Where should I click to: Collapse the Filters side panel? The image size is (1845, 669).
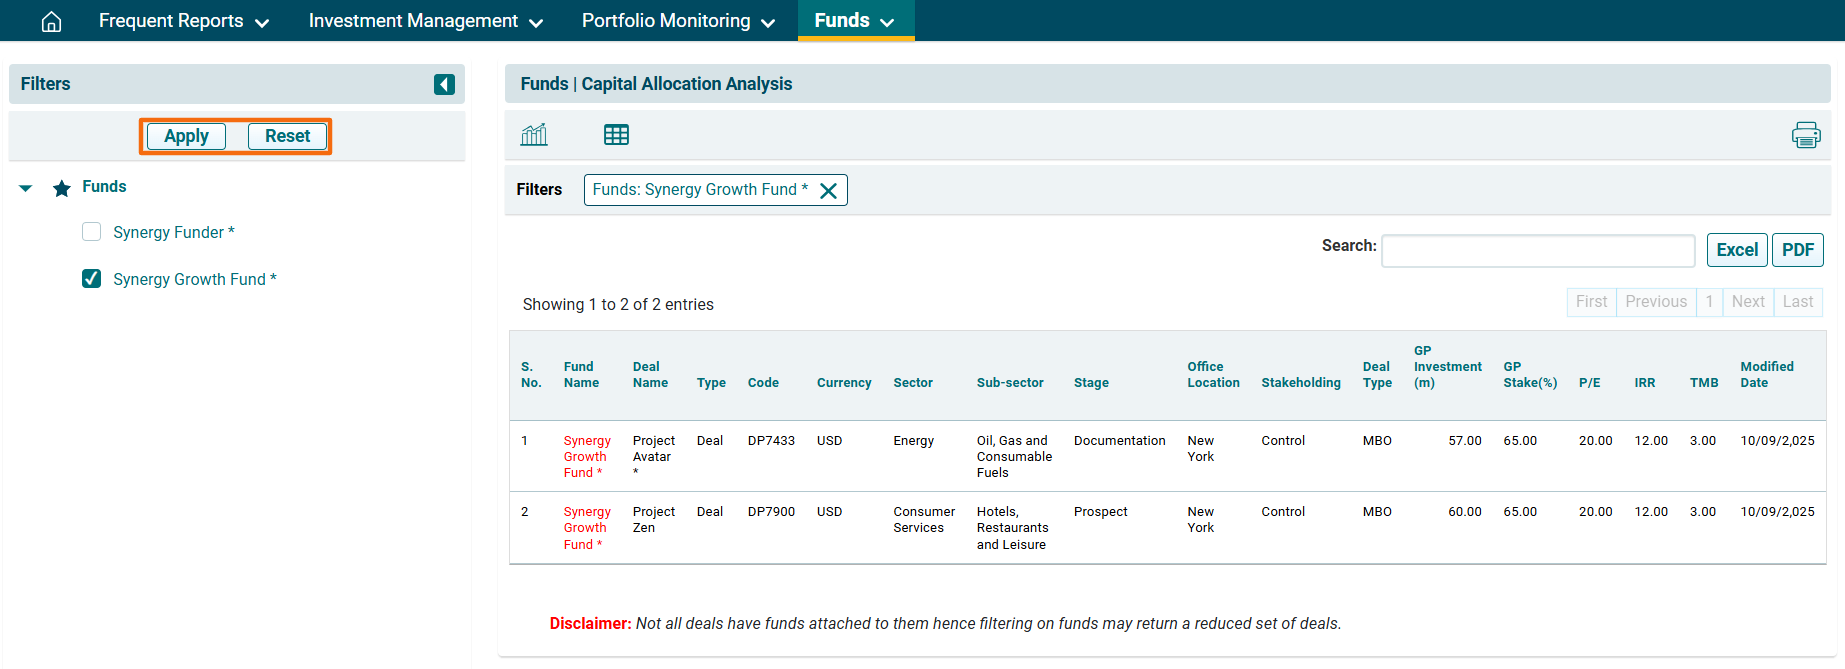(x=444, y=84)
